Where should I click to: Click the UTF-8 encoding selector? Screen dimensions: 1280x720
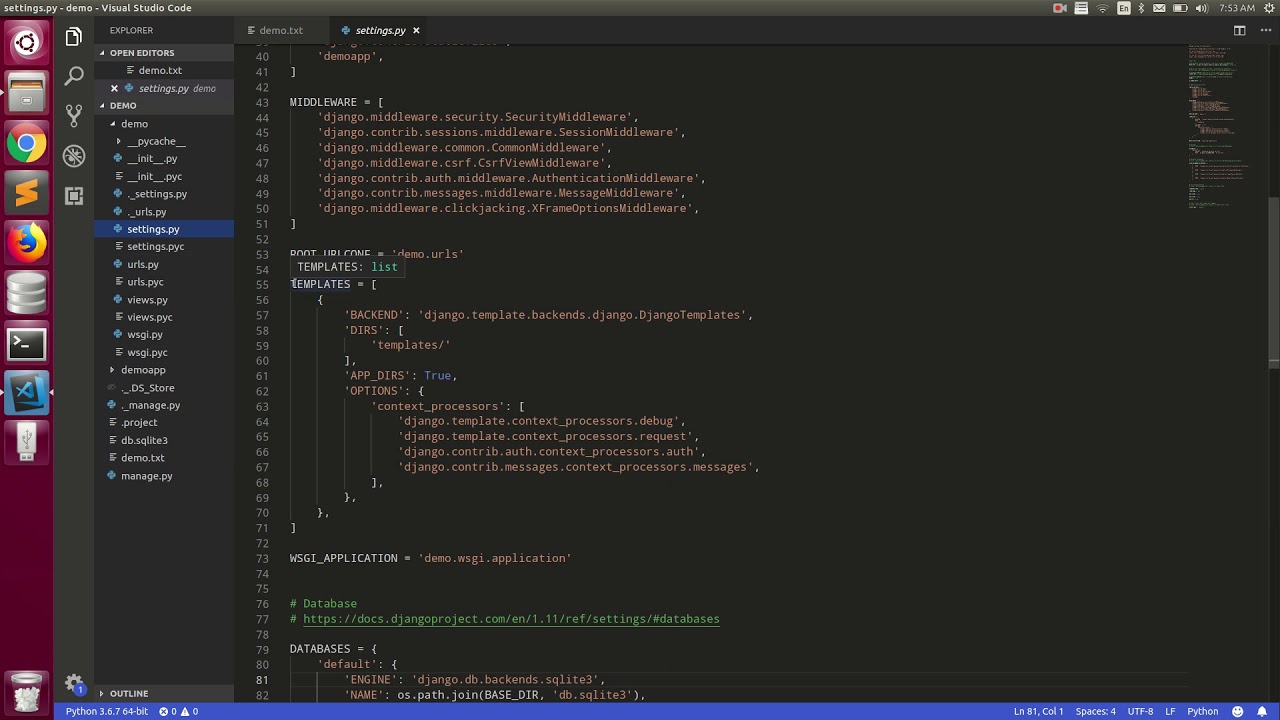click(x=1140, y=711)
